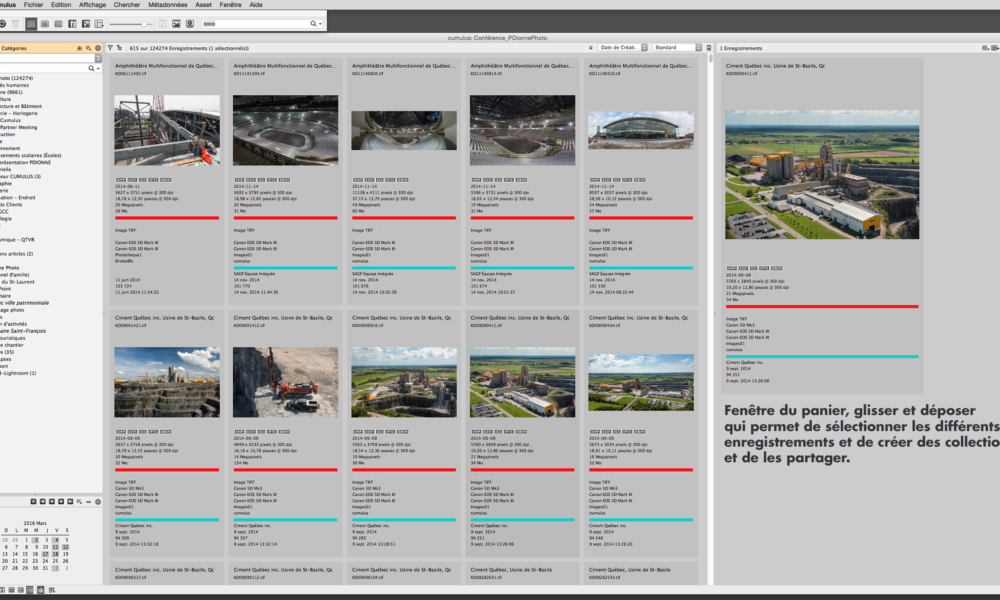Click the hierarchy icon beside the filter funnel

119,48
